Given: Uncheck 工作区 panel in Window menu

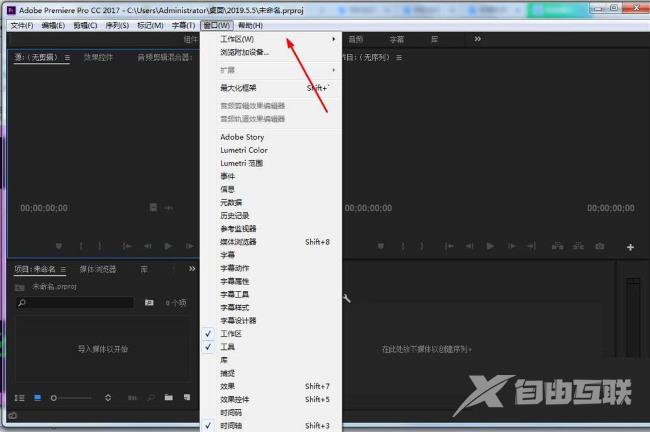Looking at the screenshot, I should [271, 334].
